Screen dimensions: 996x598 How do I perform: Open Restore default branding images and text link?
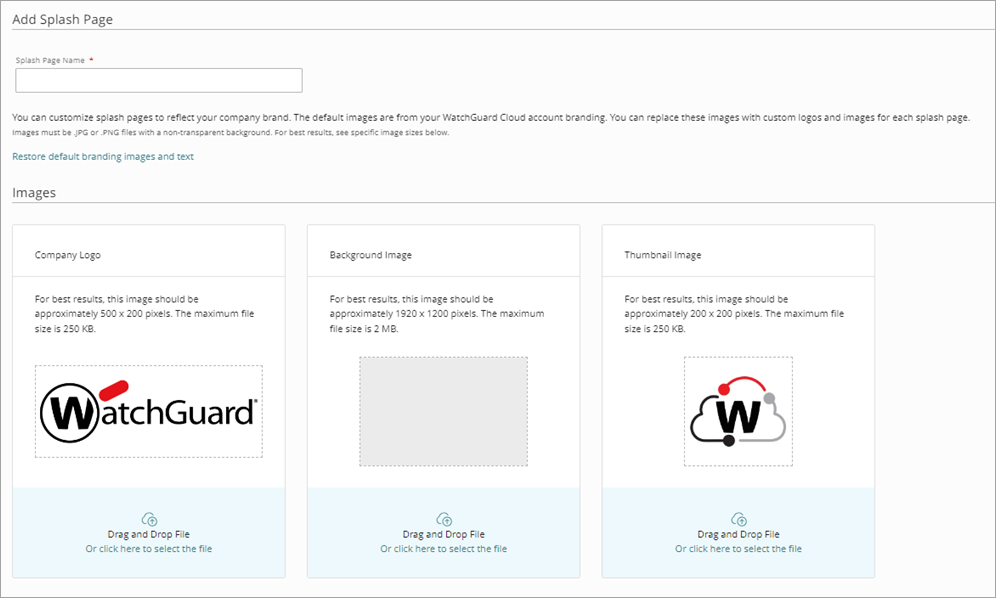tap(103, 156)
